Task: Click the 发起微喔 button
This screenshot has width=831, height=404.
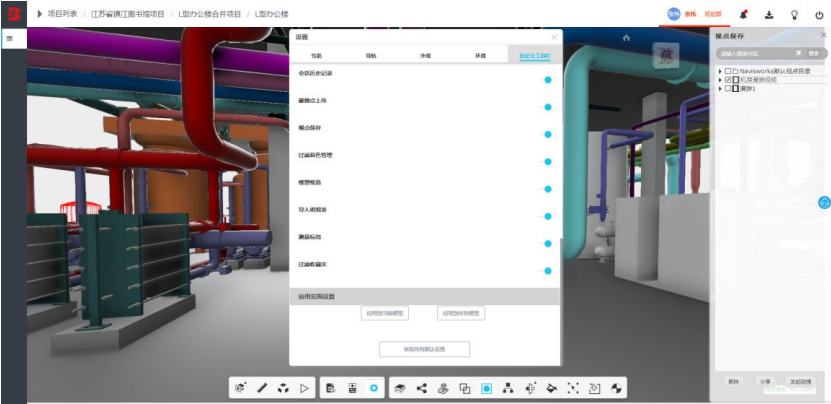Action: tap(800, 381)
